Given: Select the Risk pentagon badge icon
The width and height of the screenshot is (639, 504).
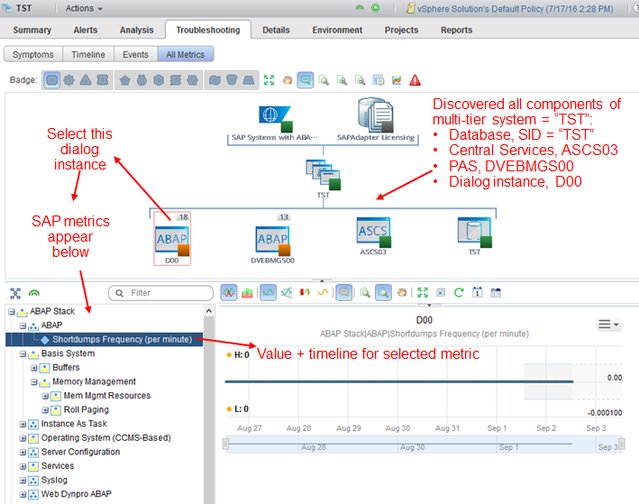Looking at the screenshot, I should point(125,80).
